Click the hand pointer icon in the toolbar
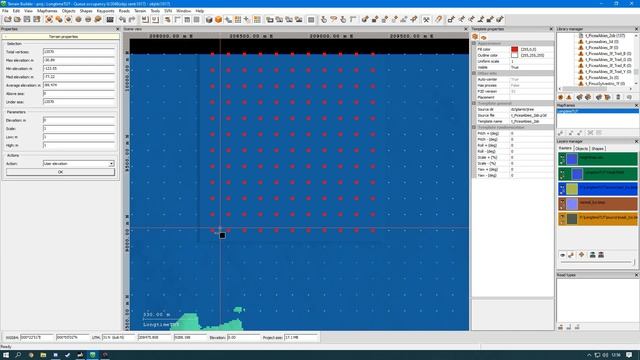 tap(324, 20)
